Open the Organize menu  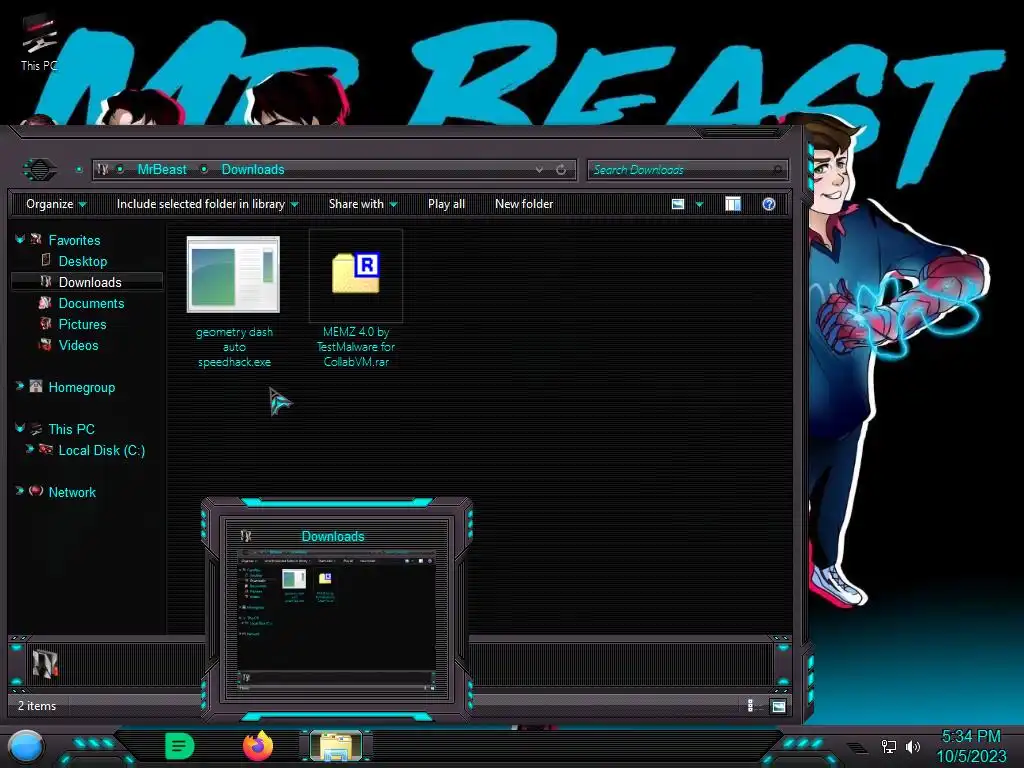point(56,204)
